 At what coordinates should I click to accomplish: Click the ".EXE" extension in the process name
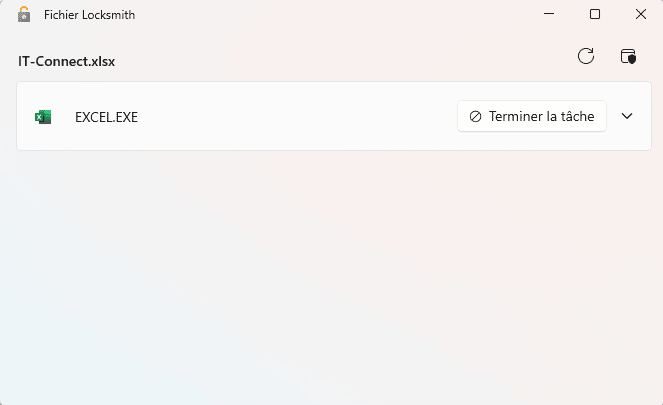pyautogui.click(x=125, y=117)
